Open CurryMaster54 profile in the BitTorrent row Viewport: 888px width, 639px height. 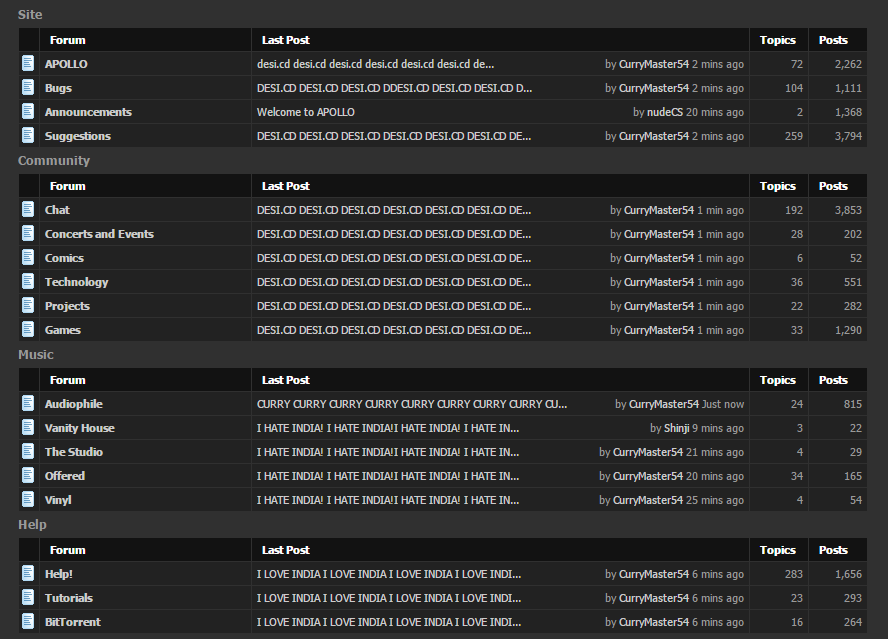click(654, 622)
